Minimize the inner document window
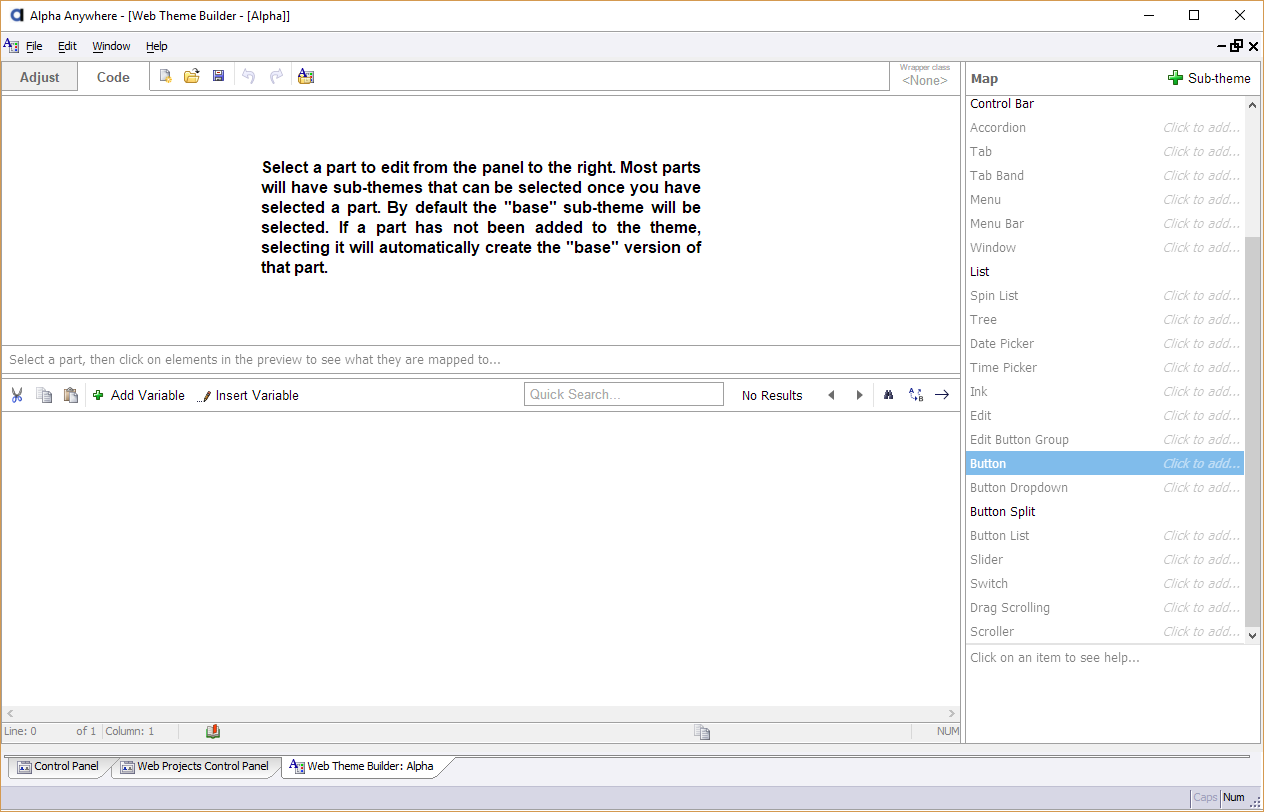The image size is (1264, 812). click(x=1222, y=46)
